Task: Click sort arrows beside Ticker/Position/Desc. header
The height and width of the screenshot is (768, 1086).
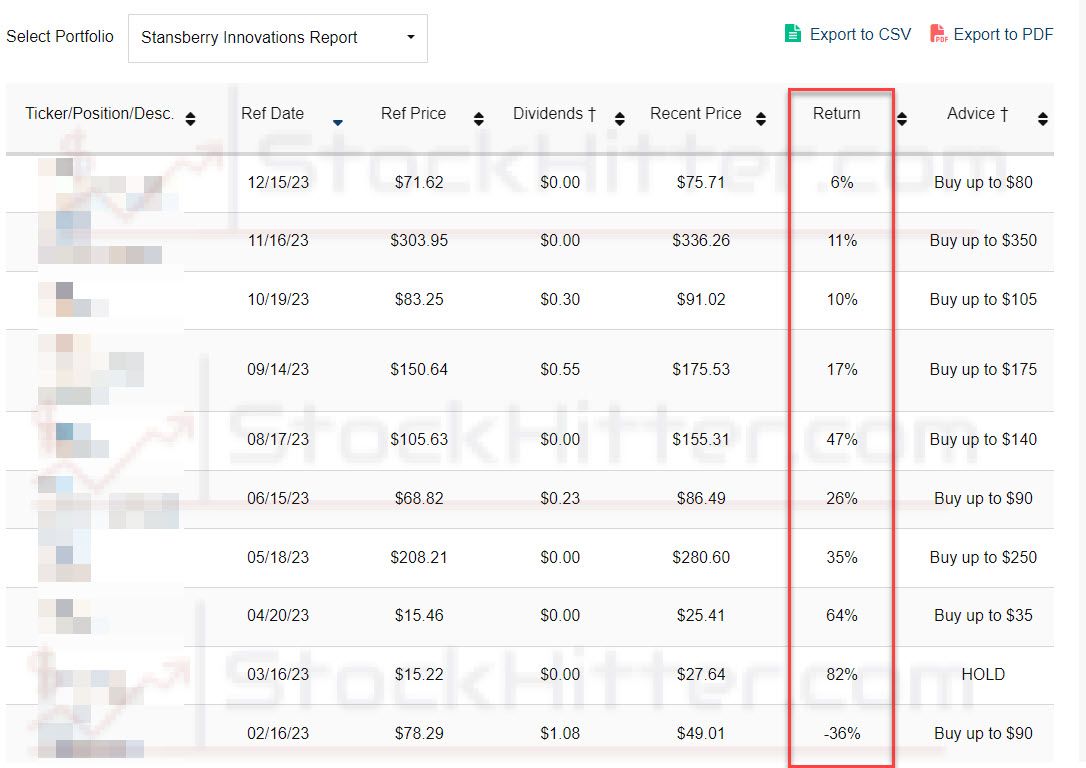Action: pyautogui.click(x=190, y=119)
